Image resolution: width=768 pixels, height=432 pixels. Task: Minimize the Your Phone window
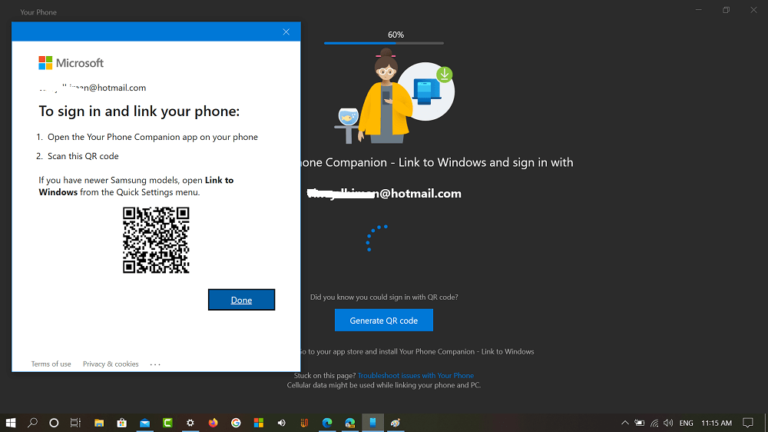click(698, 10)
